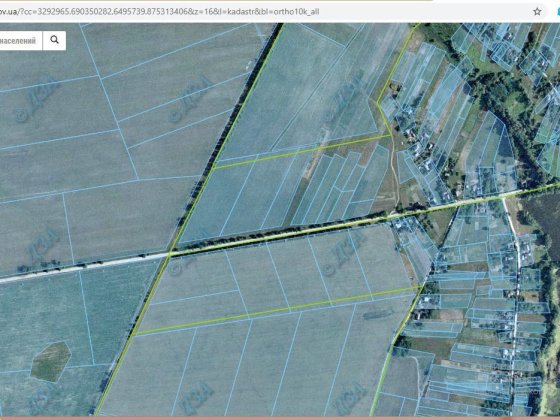Viewport: 560px width, 420px height.
Task: Select the URL in the address bar
Action: point(159,11)
